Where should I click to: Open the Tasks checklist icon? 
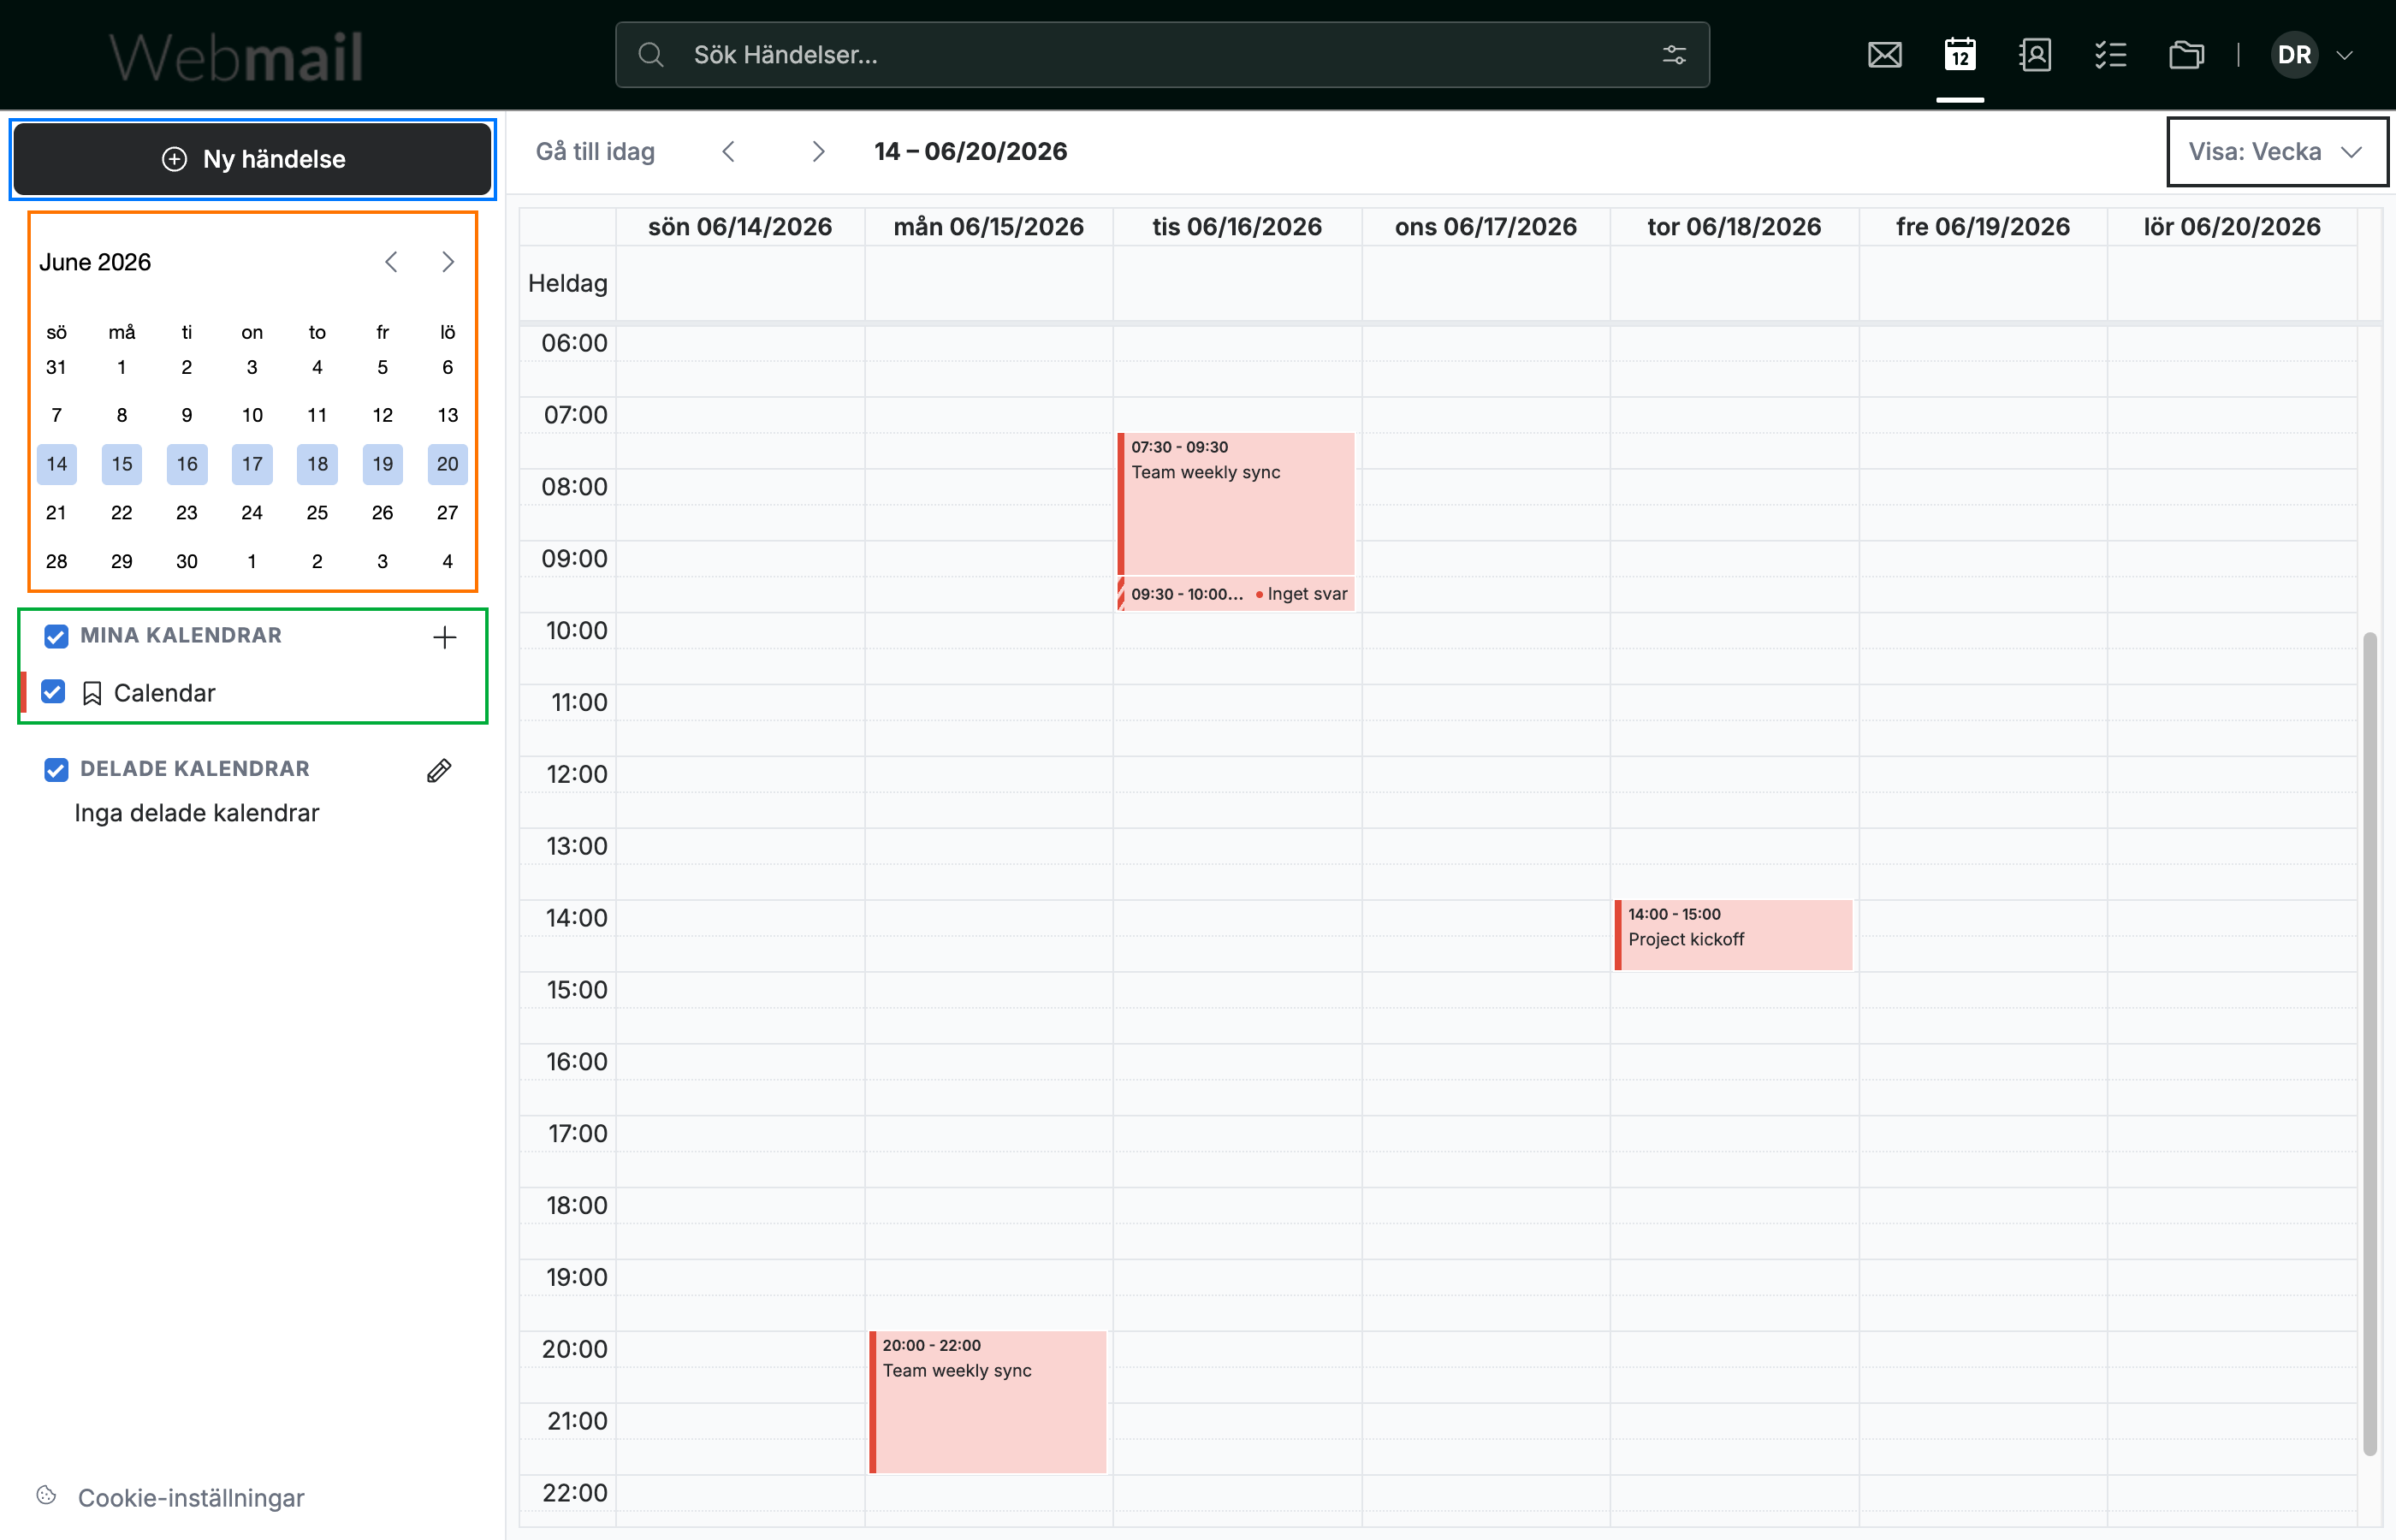click(x=2110, y=55)
